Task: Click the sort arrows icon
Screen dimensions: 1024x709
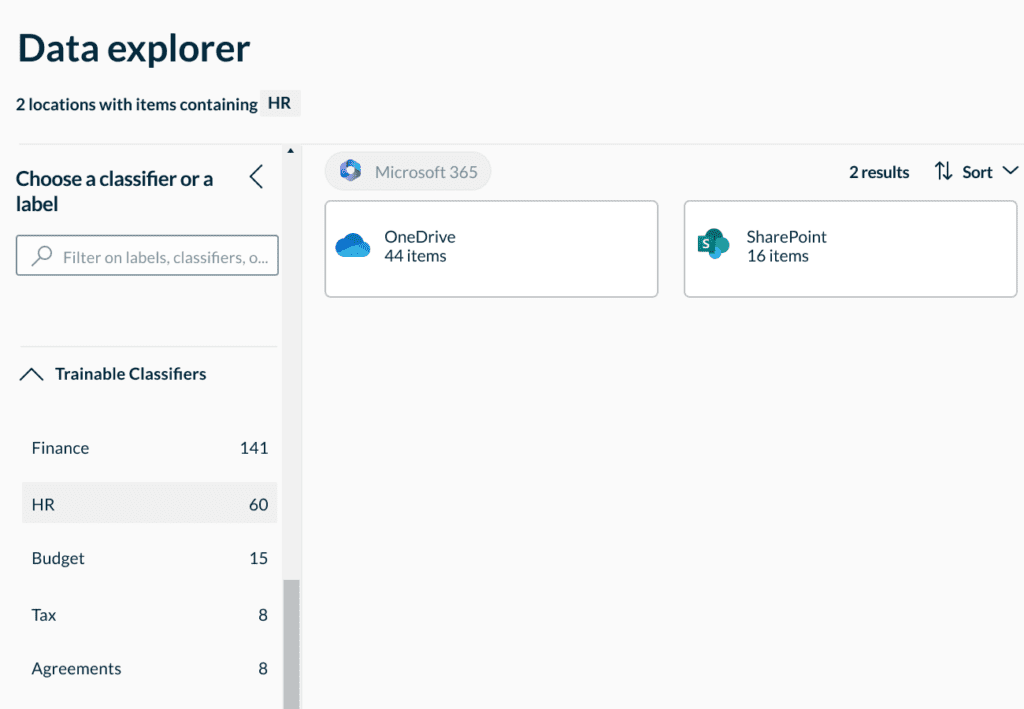Action: point(943,172)
